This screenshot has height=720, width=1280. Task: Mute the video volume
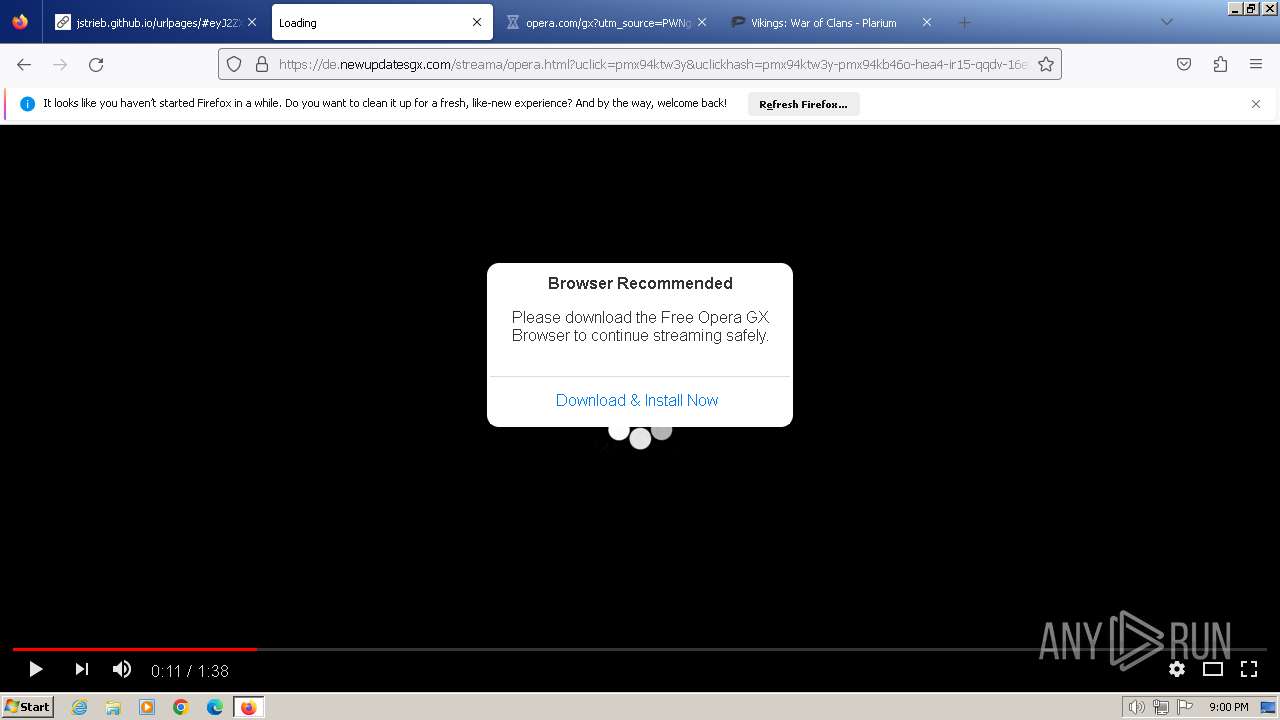point(122,669)
